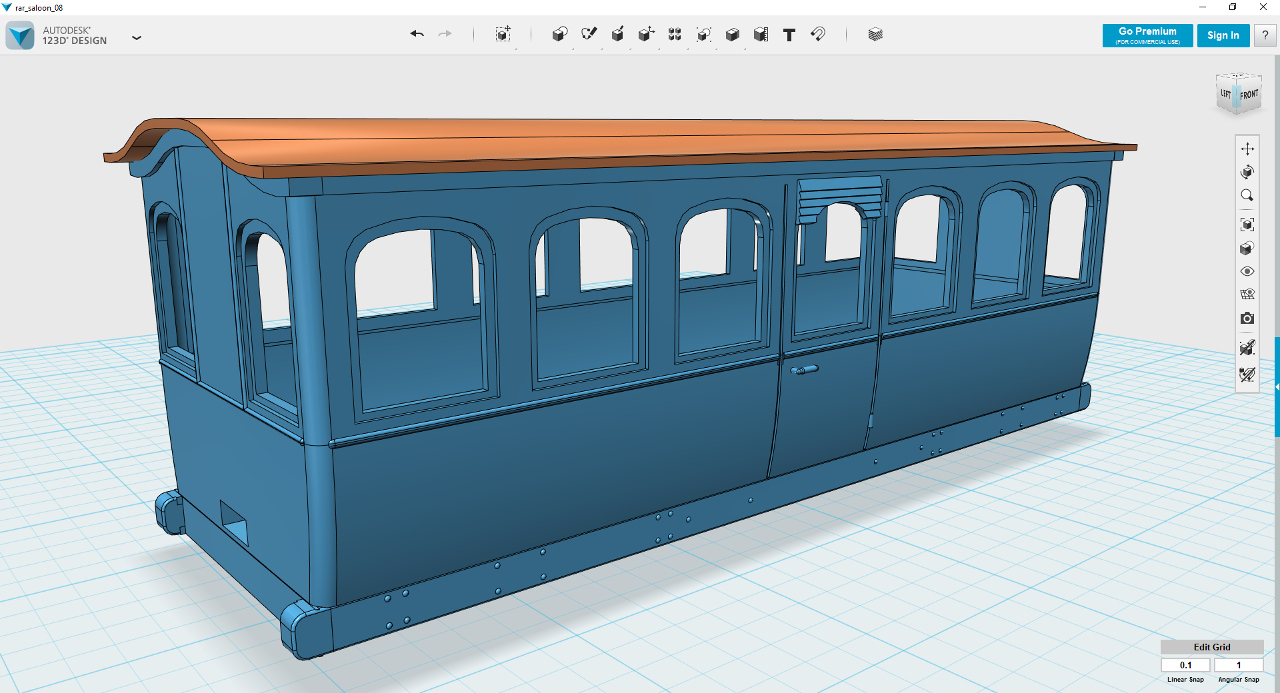Screen dimensions: 1280x693
Task: Select the Zoom magnifier tool
Action: click(x=1247, y=195)
